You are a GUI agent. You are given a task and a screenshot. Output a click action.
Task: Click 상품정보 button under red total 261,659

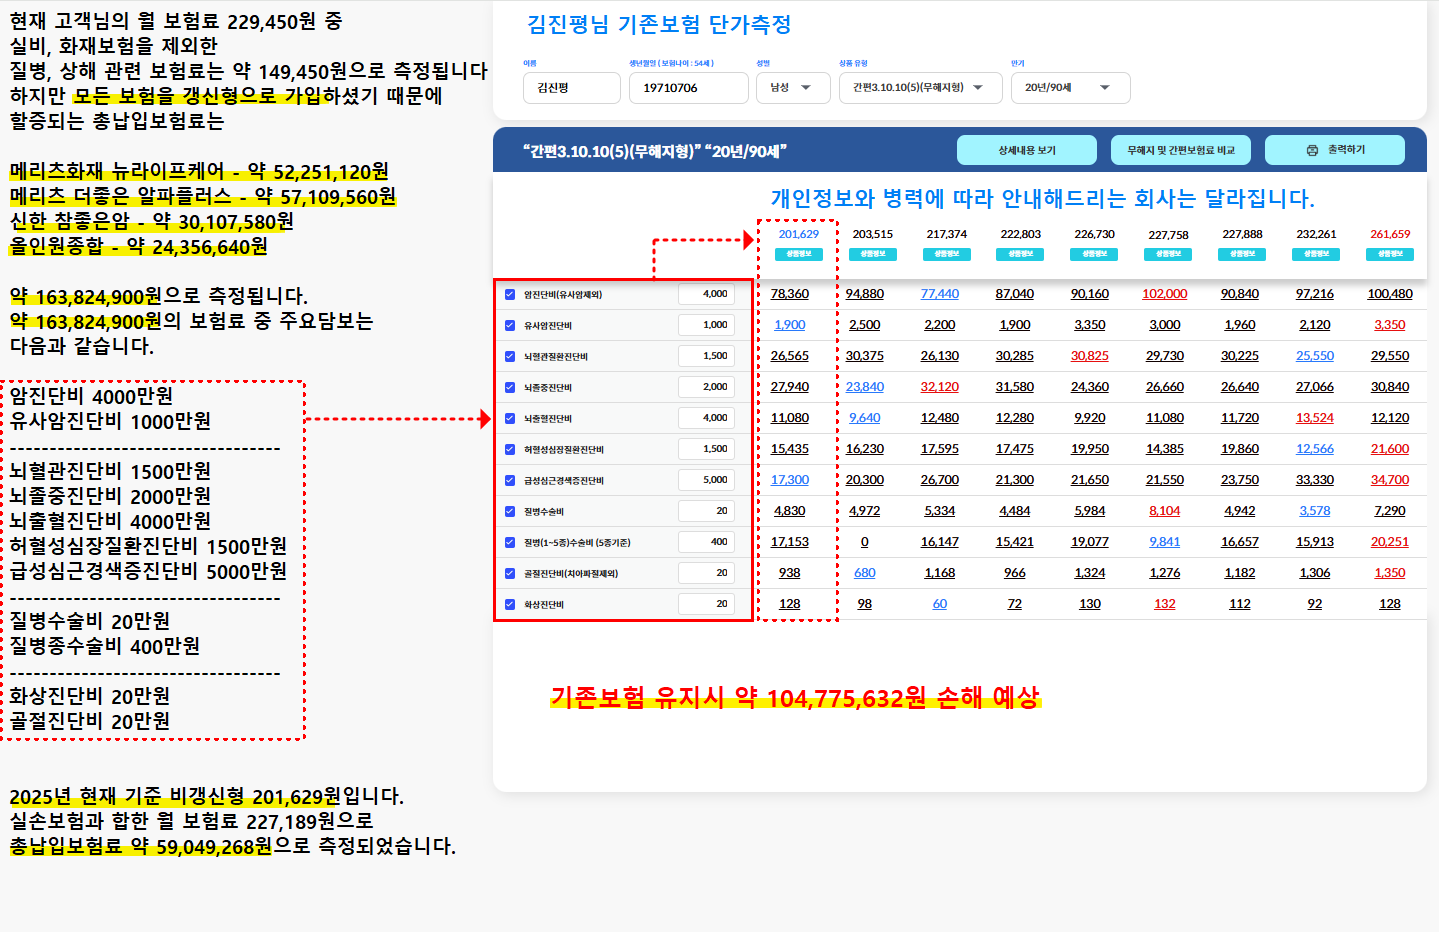coord(1390,254)
